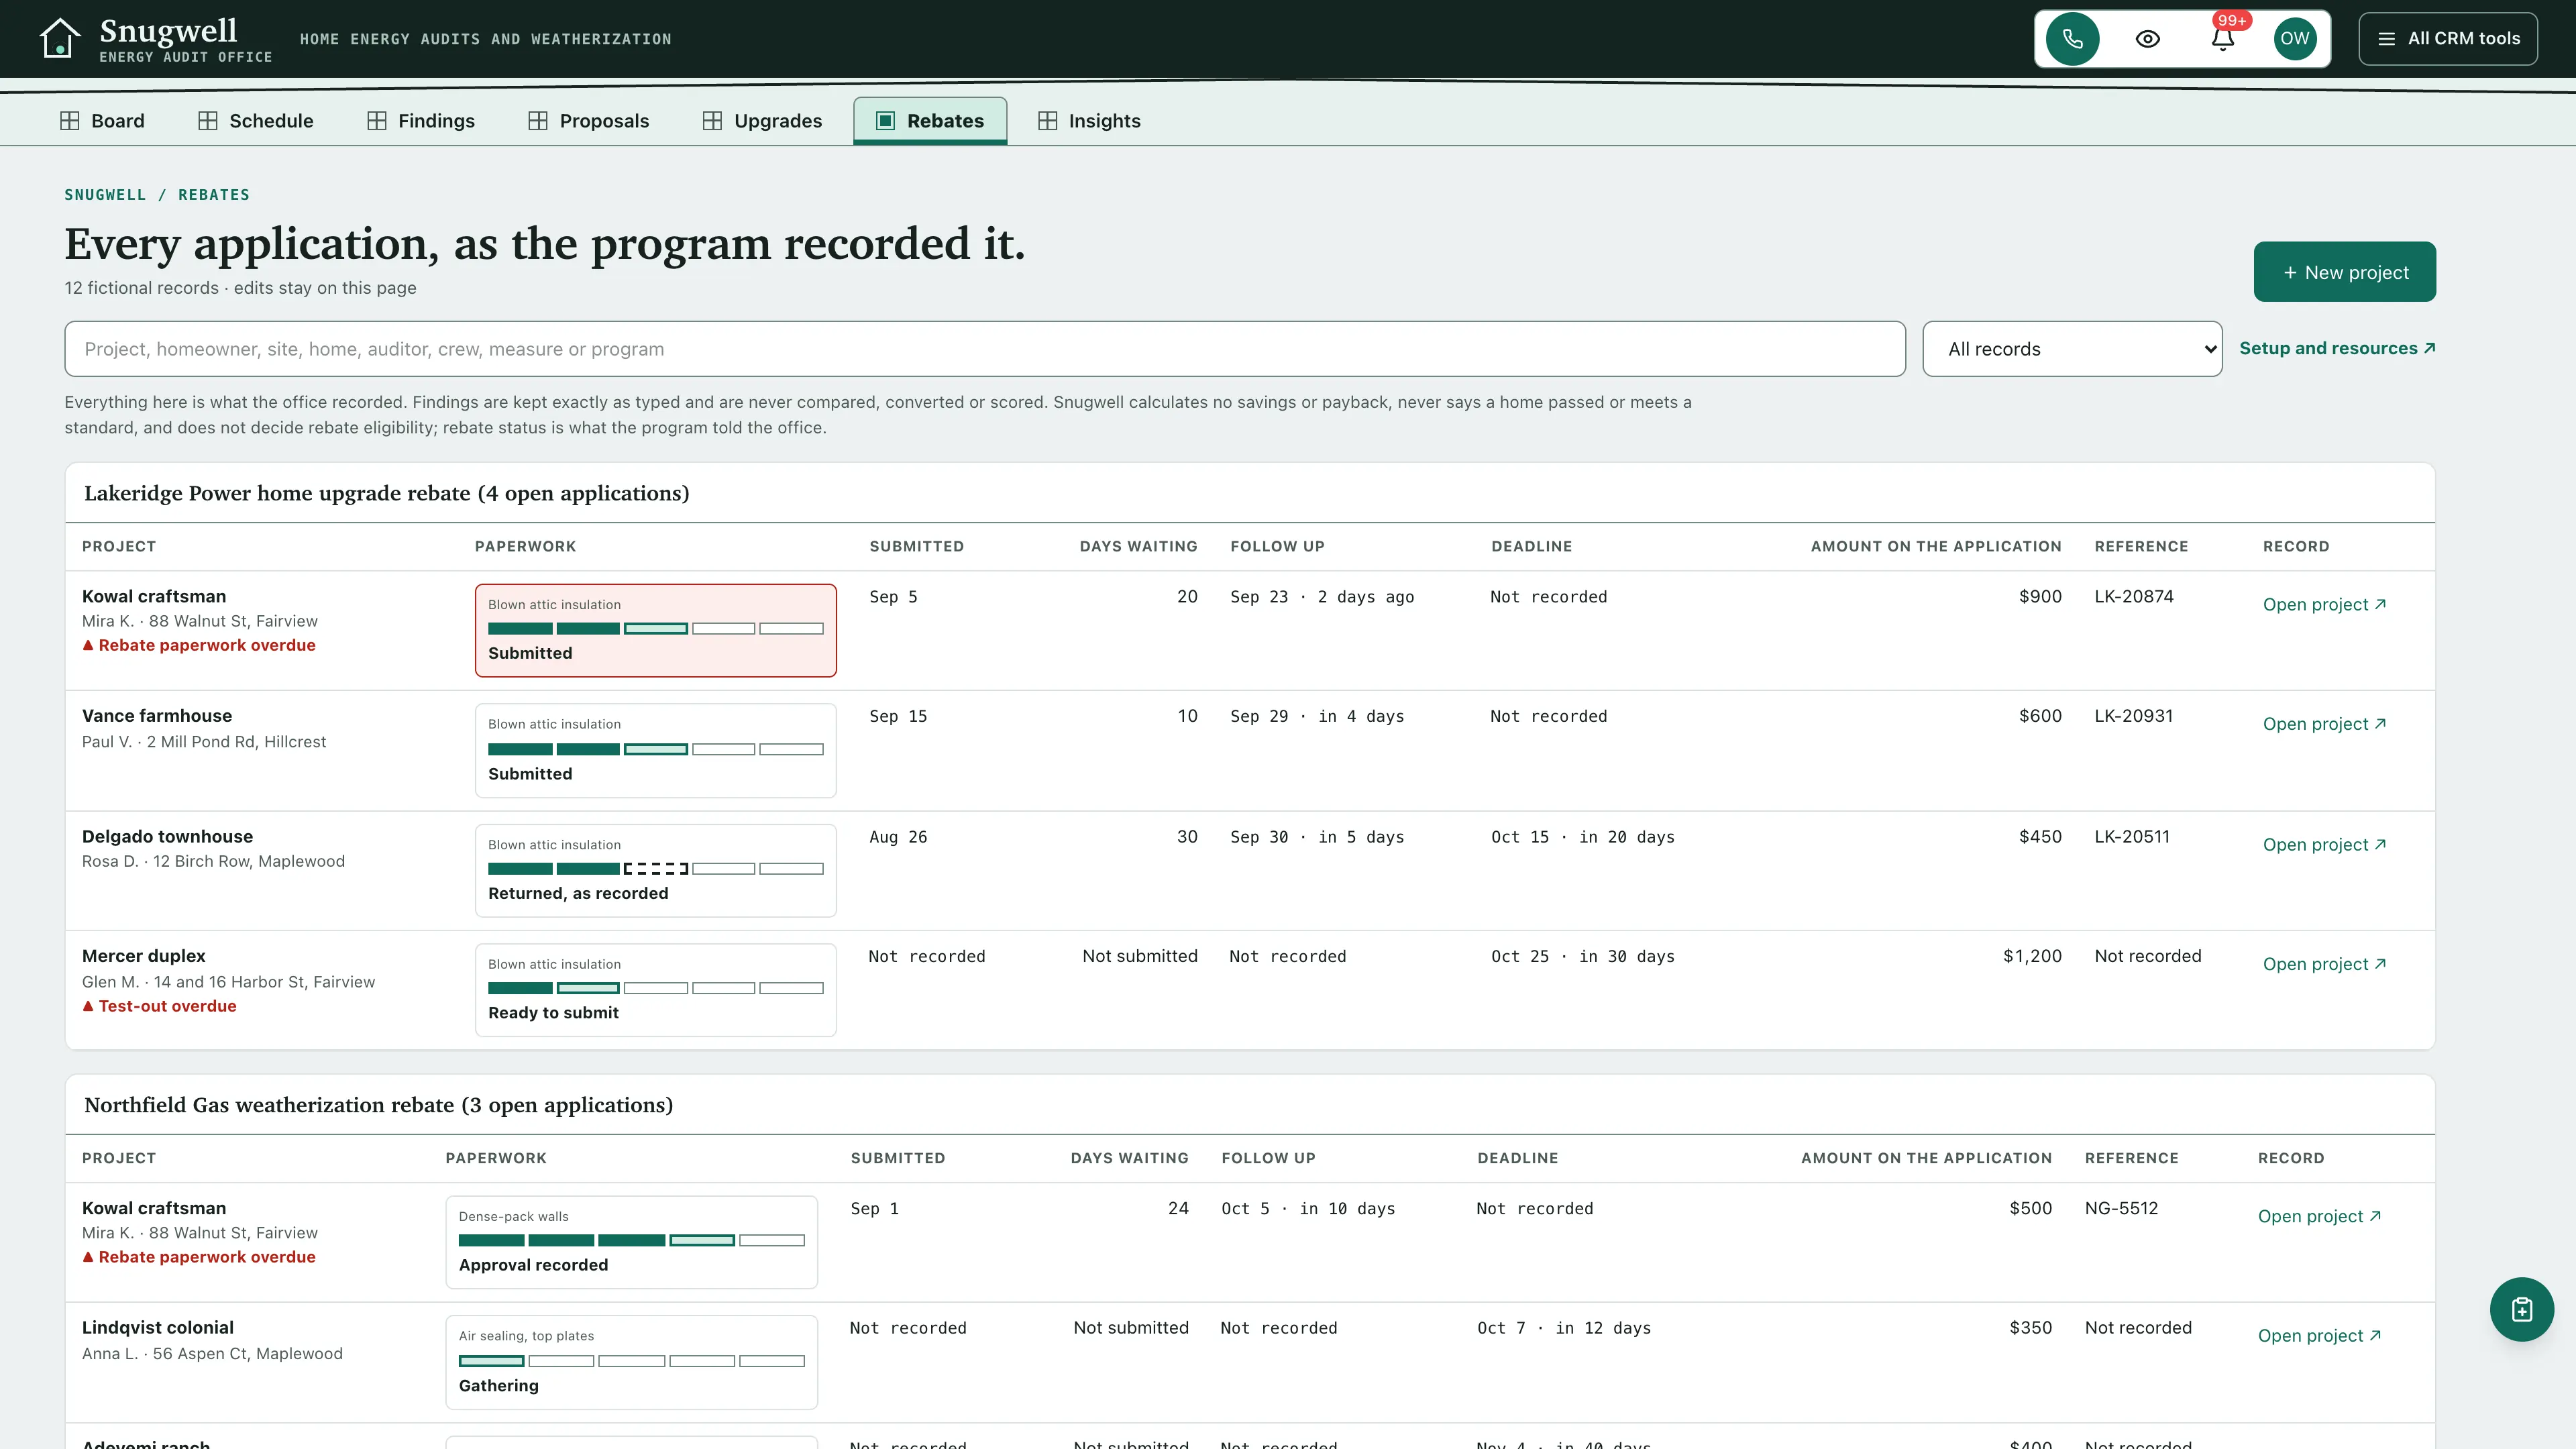Click the floating clipboard action button
This screenshot has height=1449, width=2576.
click(x=2521, y=1309)
